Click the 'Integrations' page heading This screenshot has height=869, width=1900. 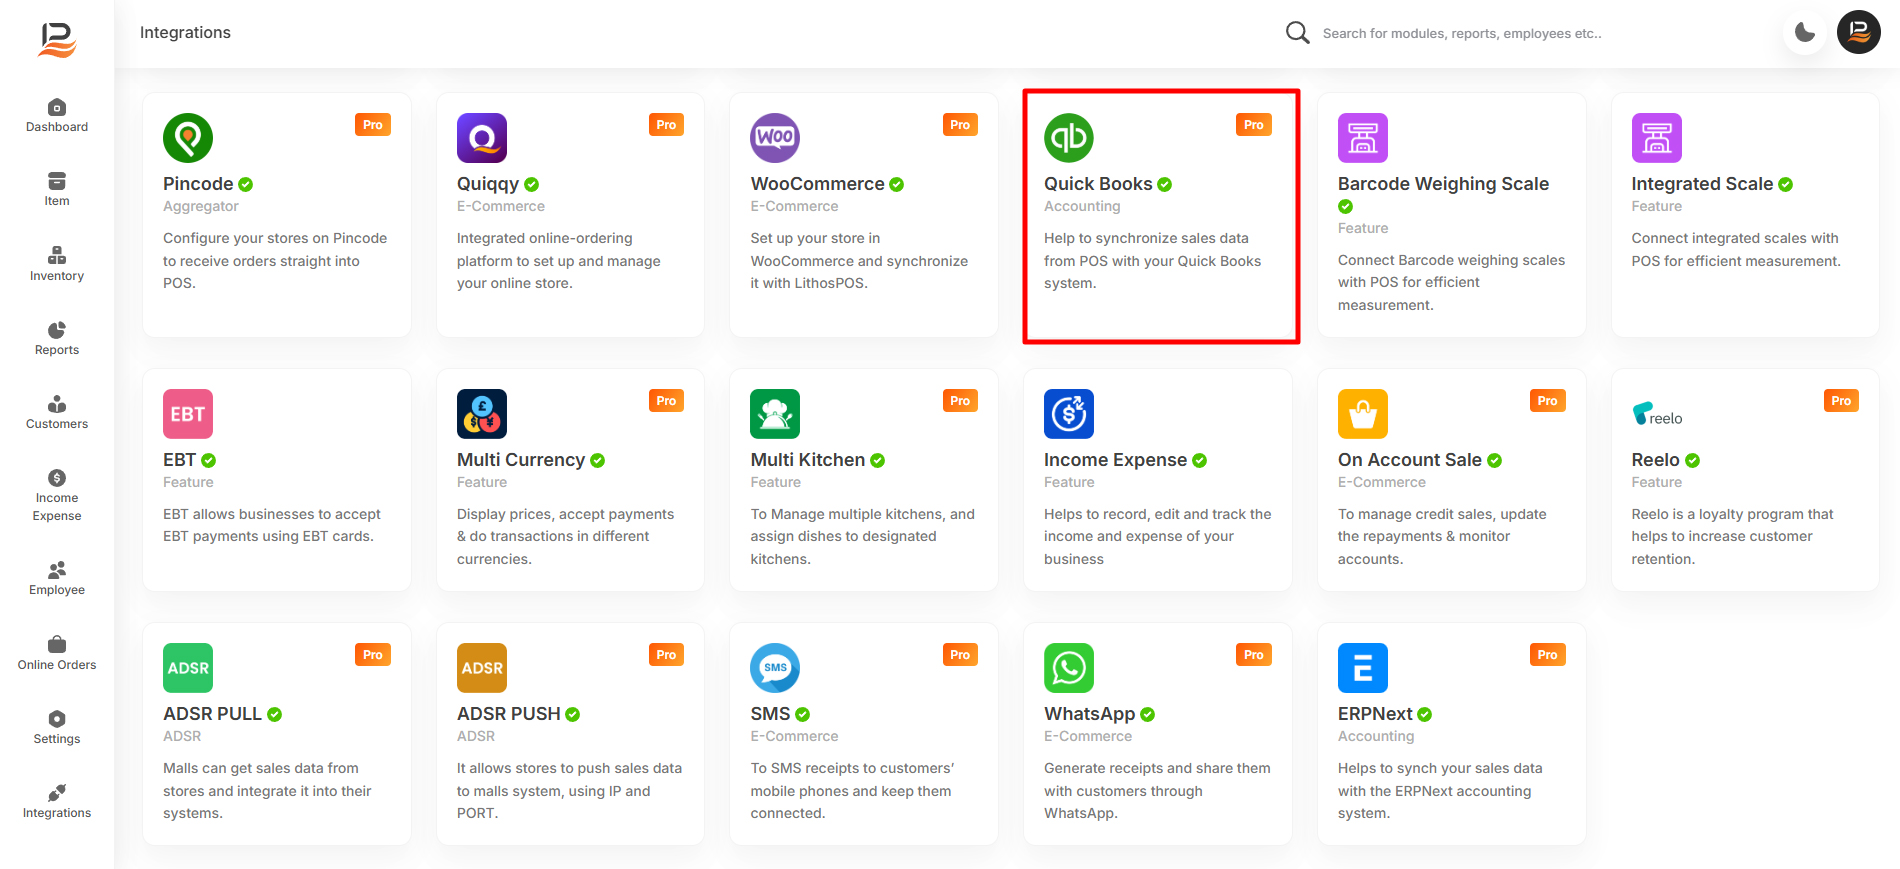185,32
